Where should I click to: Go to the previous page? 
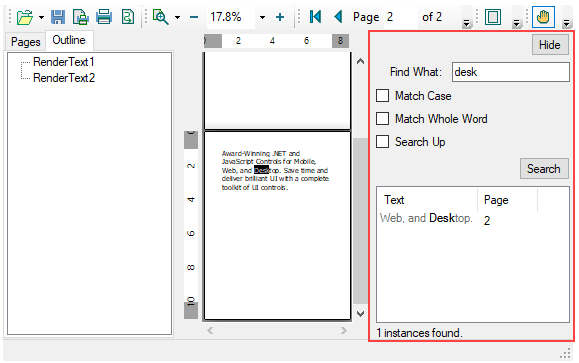[338, 17]
